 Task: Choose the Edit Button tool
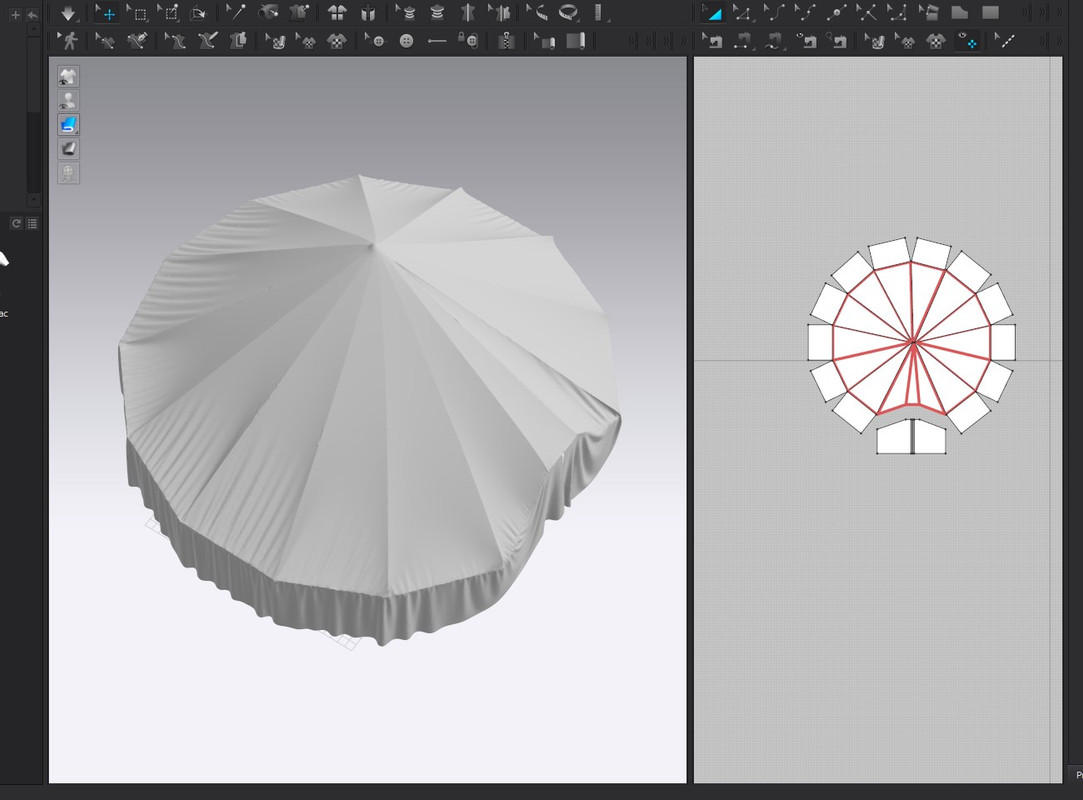click(x=375, y=41)
